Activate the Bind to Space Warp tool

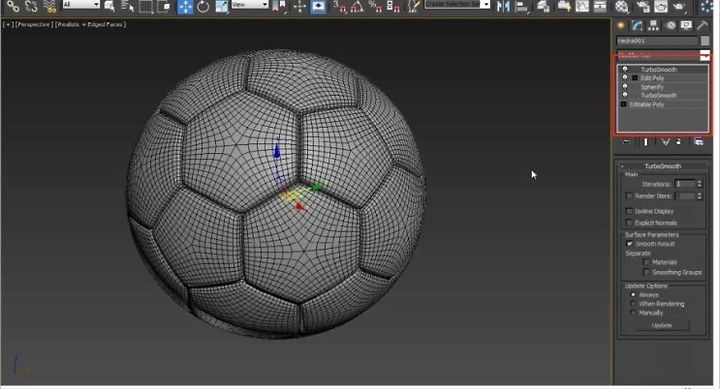point(50,6)
